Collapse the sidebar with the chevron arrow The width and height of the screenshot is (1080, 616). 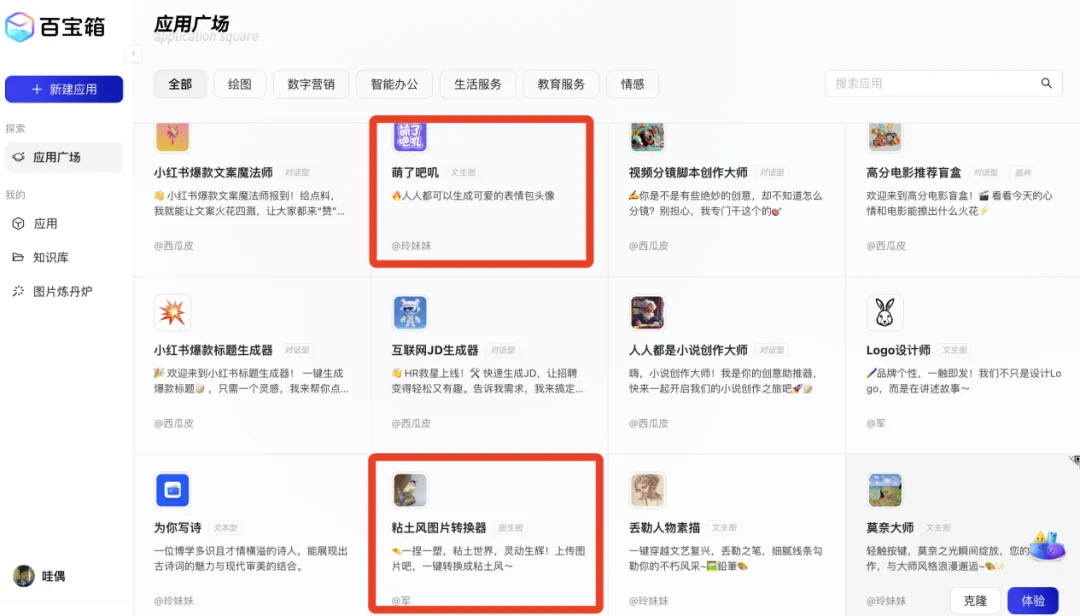point(134,53)
